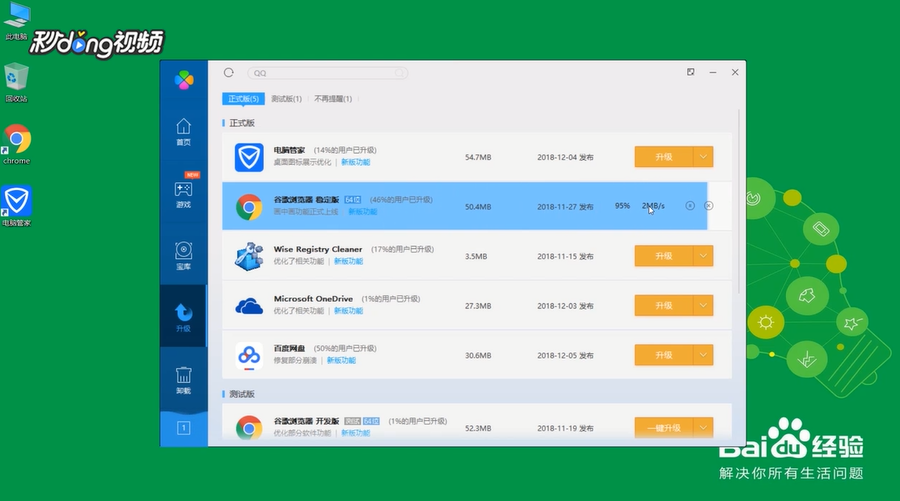Viewport: 900px width, 501px height.
Task: Open 新版功能 link under Microsoft OneDrive
Action: pos(348,311)
